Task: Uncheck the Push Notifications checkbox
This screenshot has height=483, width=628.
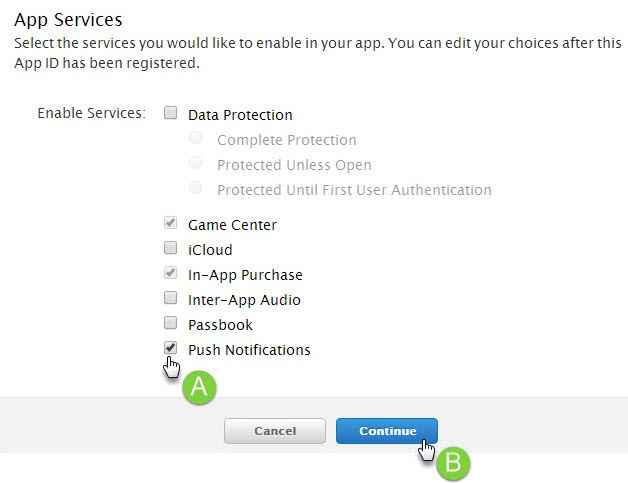Action: coord(171,349)
